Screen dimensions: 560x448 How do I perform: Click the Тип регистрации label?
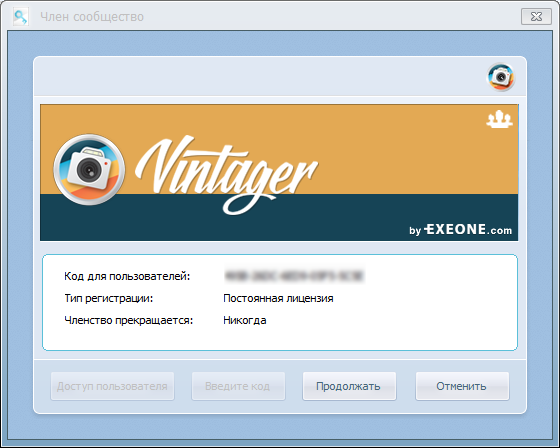point(109,298)
